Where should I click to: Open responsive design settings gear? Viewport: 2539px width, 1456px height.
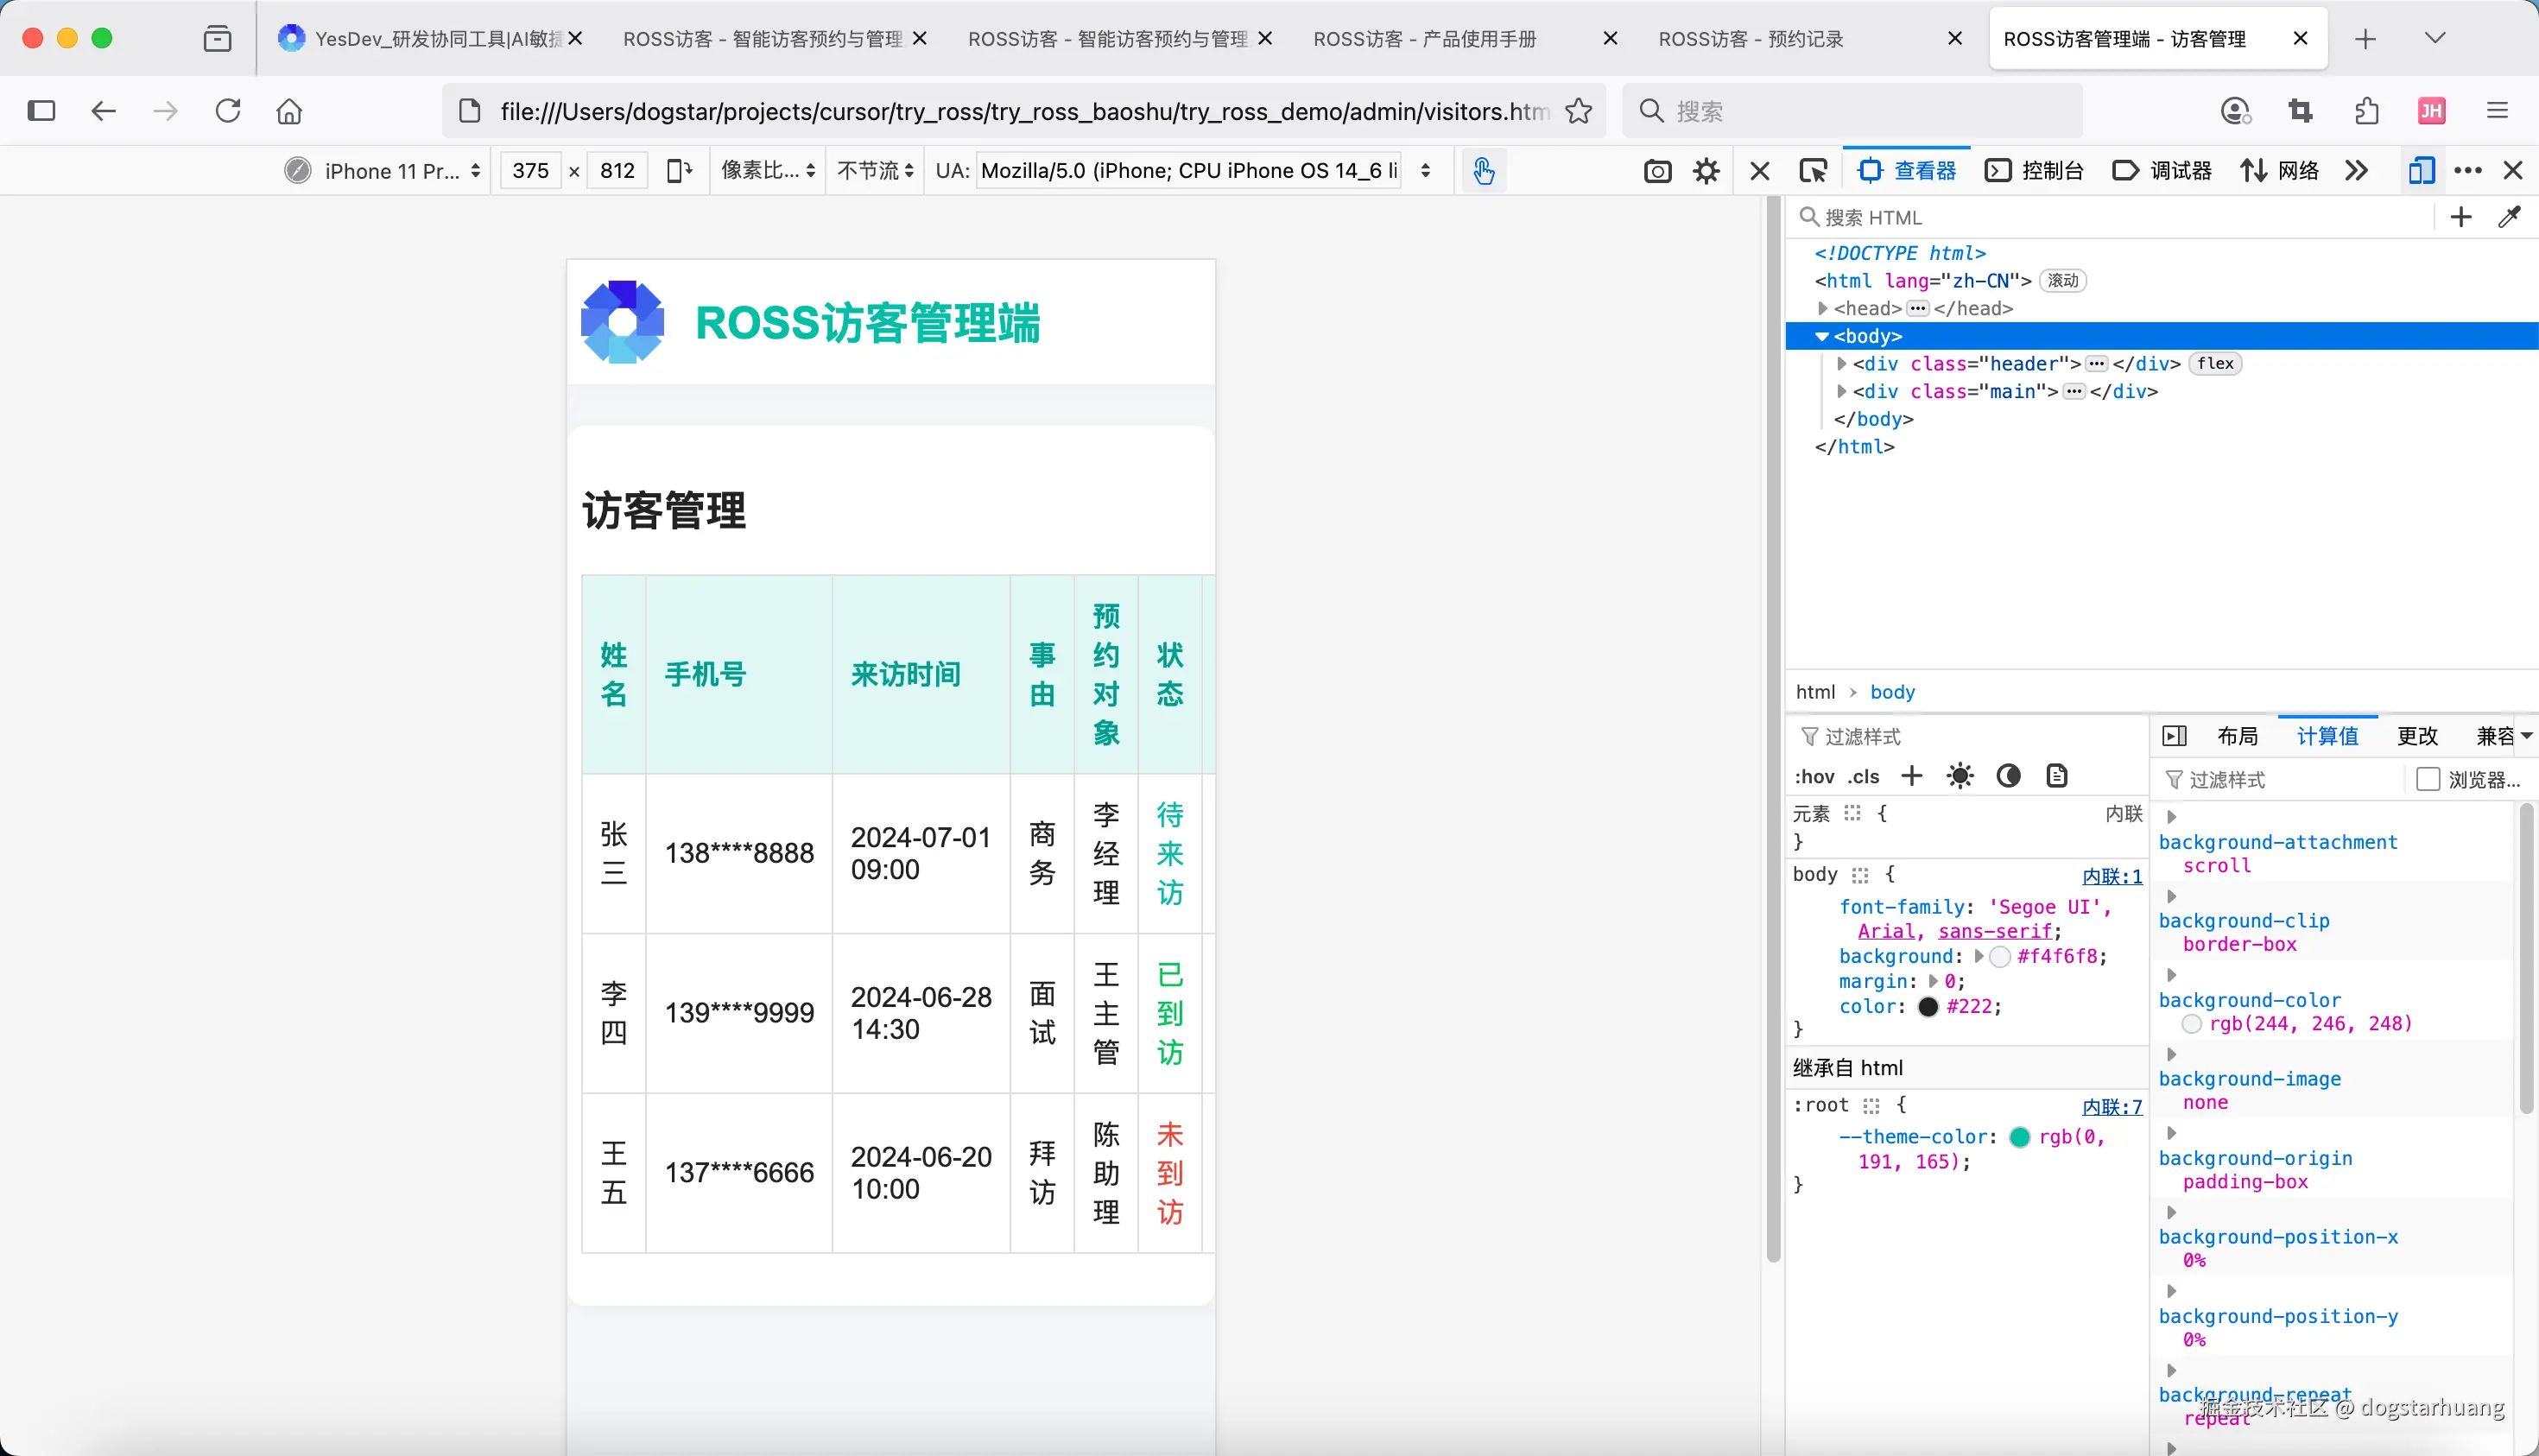1706,171
